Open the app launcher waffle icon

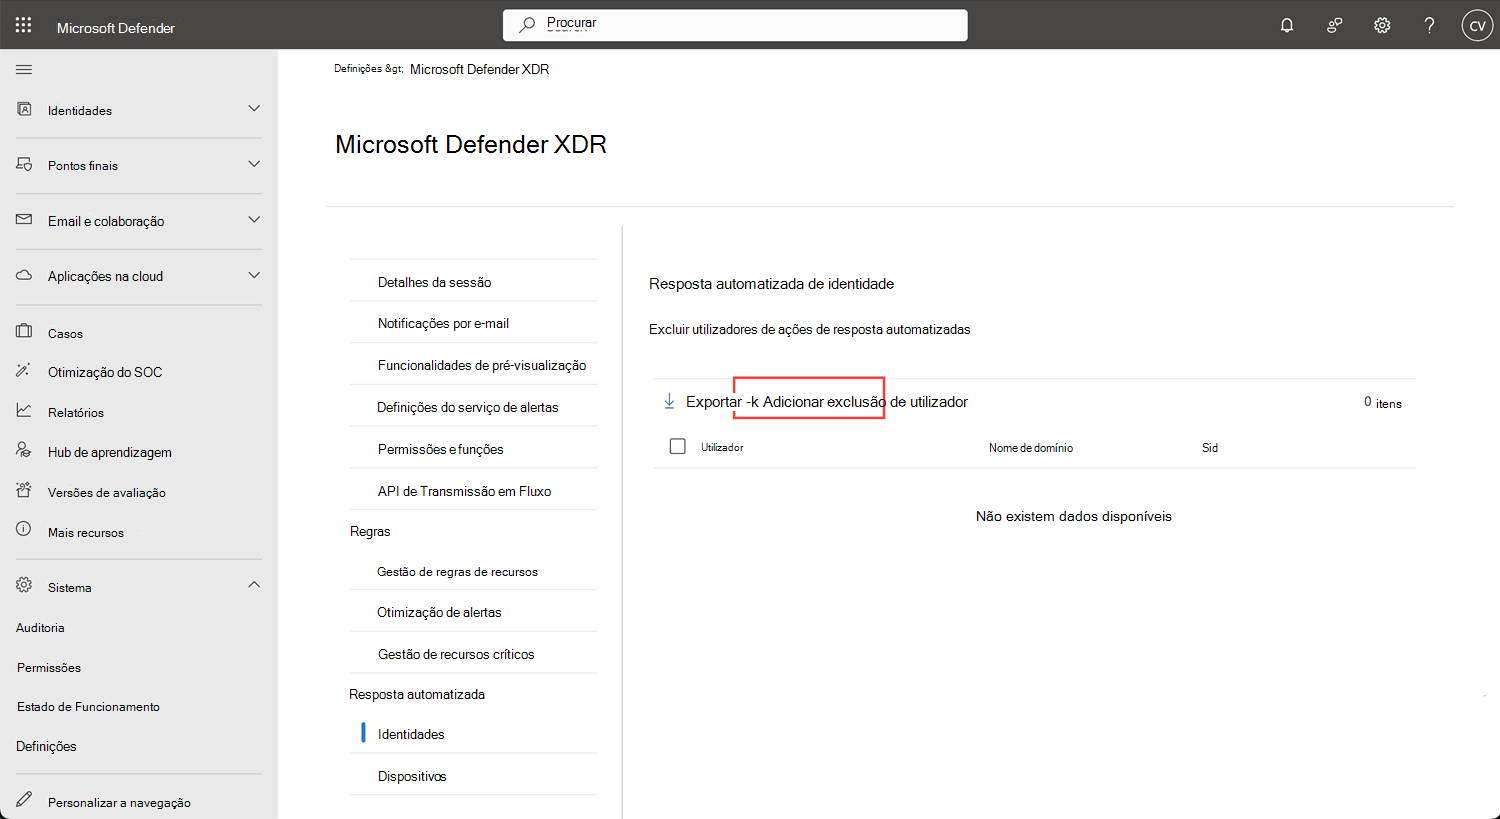24,25
